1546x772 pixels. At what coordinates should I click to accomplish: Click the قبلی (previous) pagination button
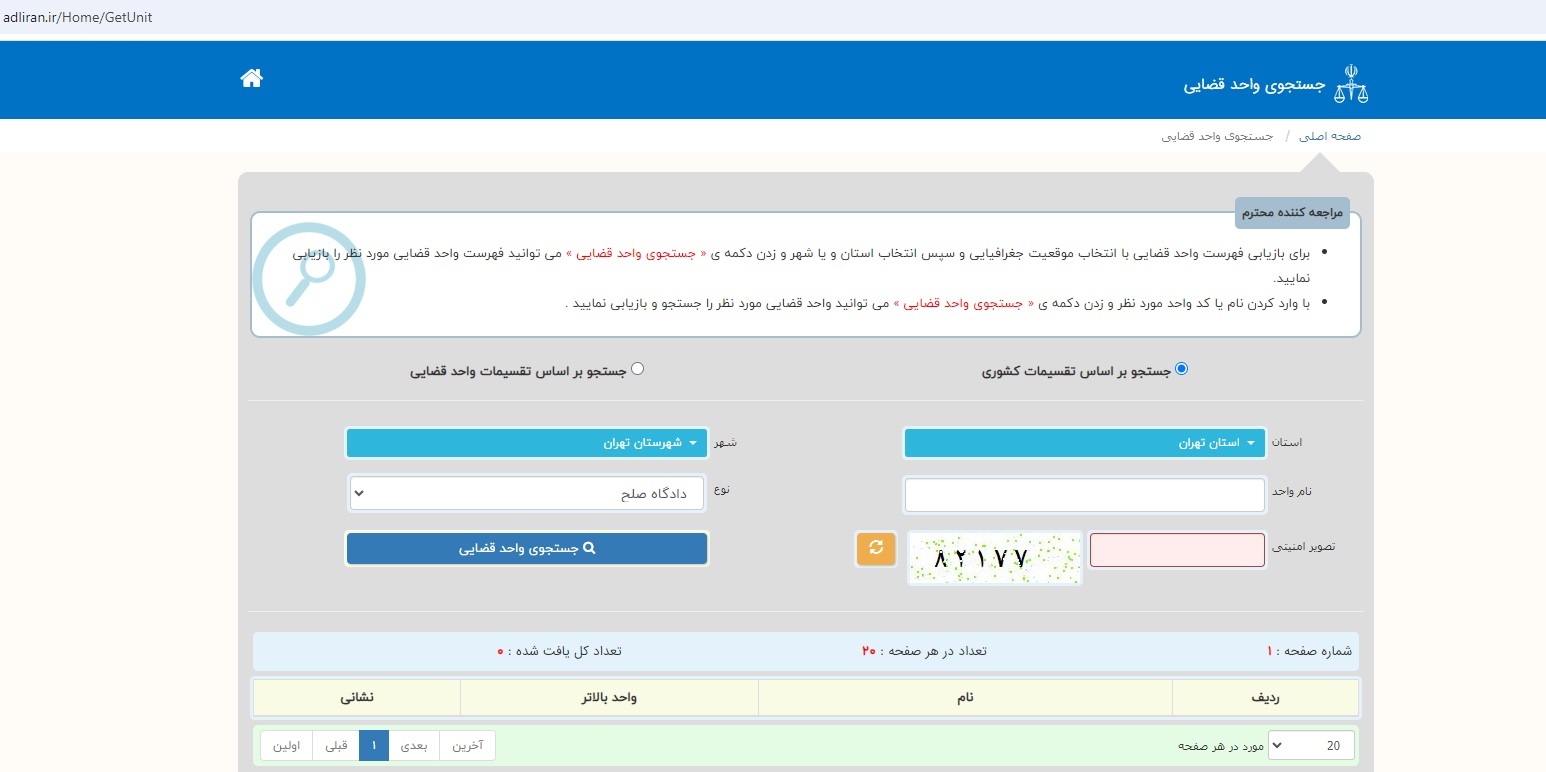[x=334, y=745]
